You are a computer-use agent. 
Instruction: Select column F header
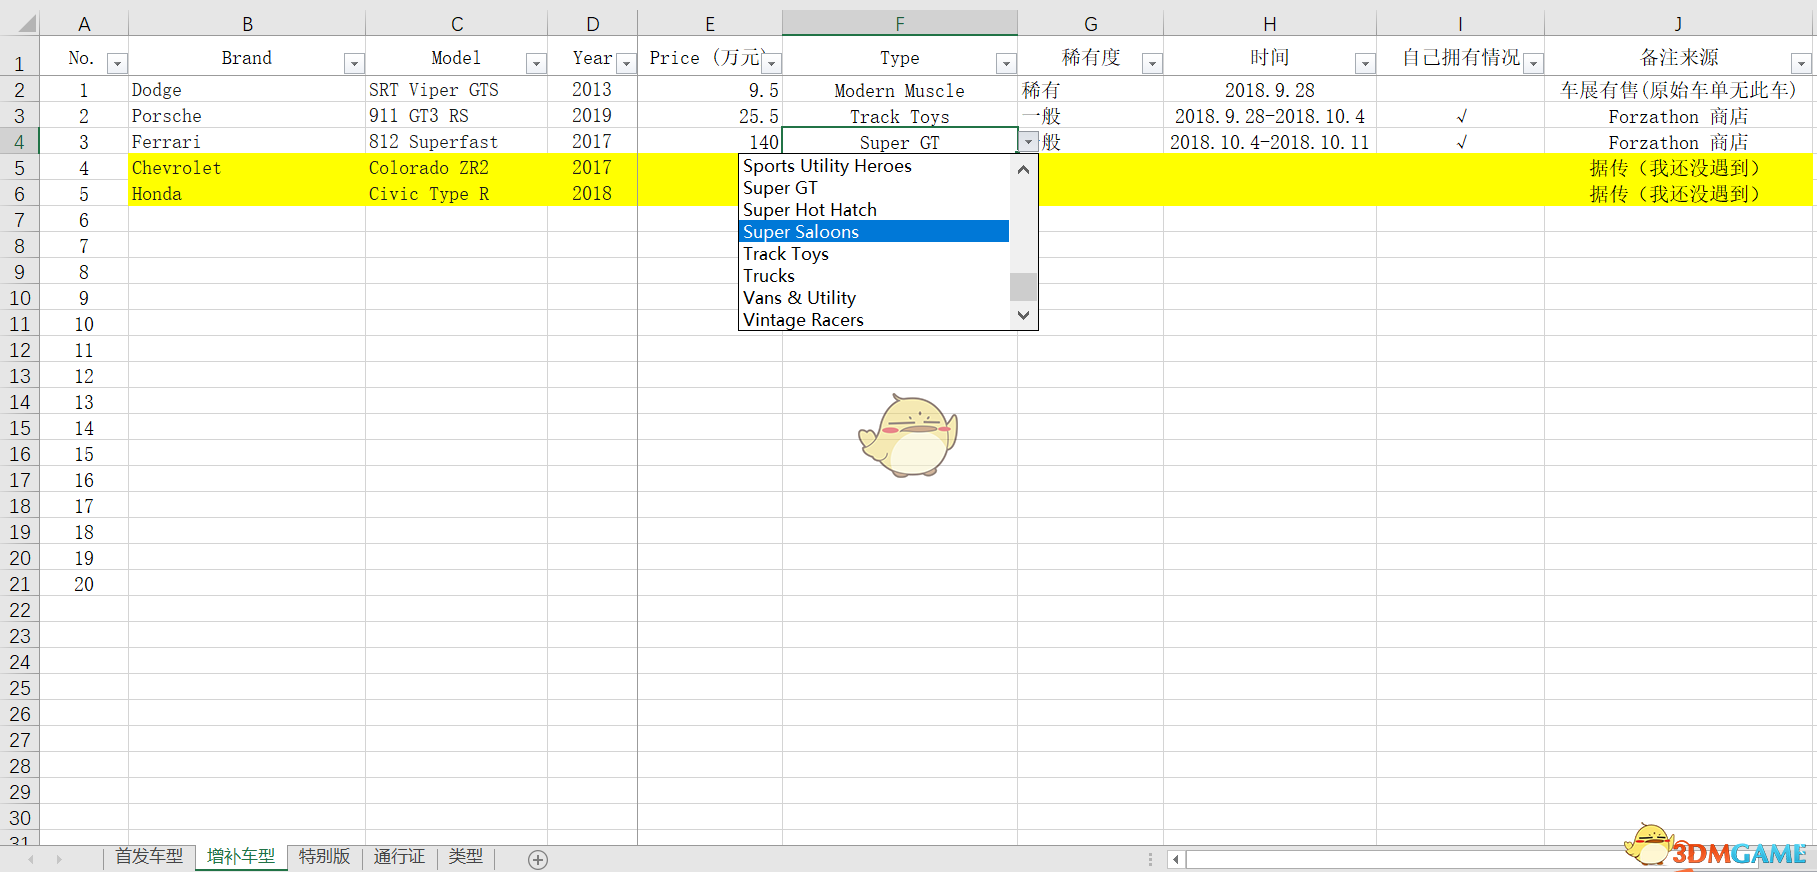tap(900, 23)
